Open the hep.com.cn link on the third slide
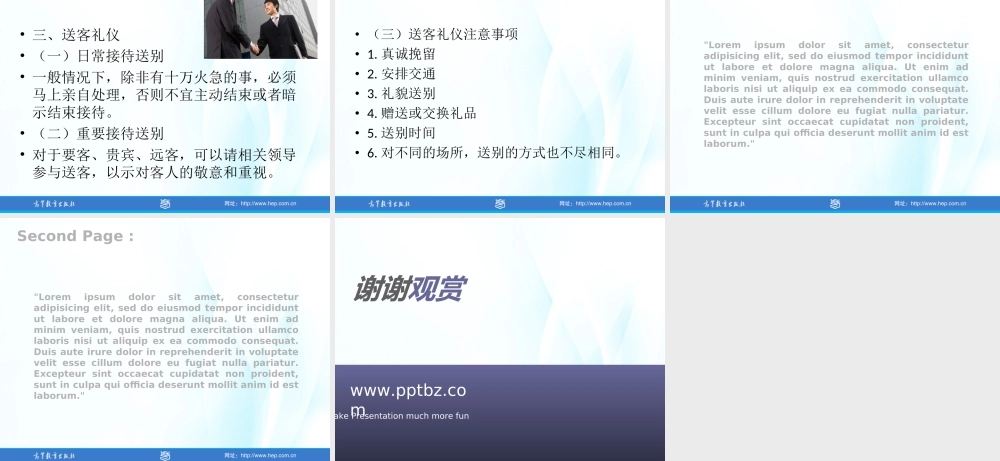The height and width of the screenshot is (461, 1000). (x=930, y=204)
